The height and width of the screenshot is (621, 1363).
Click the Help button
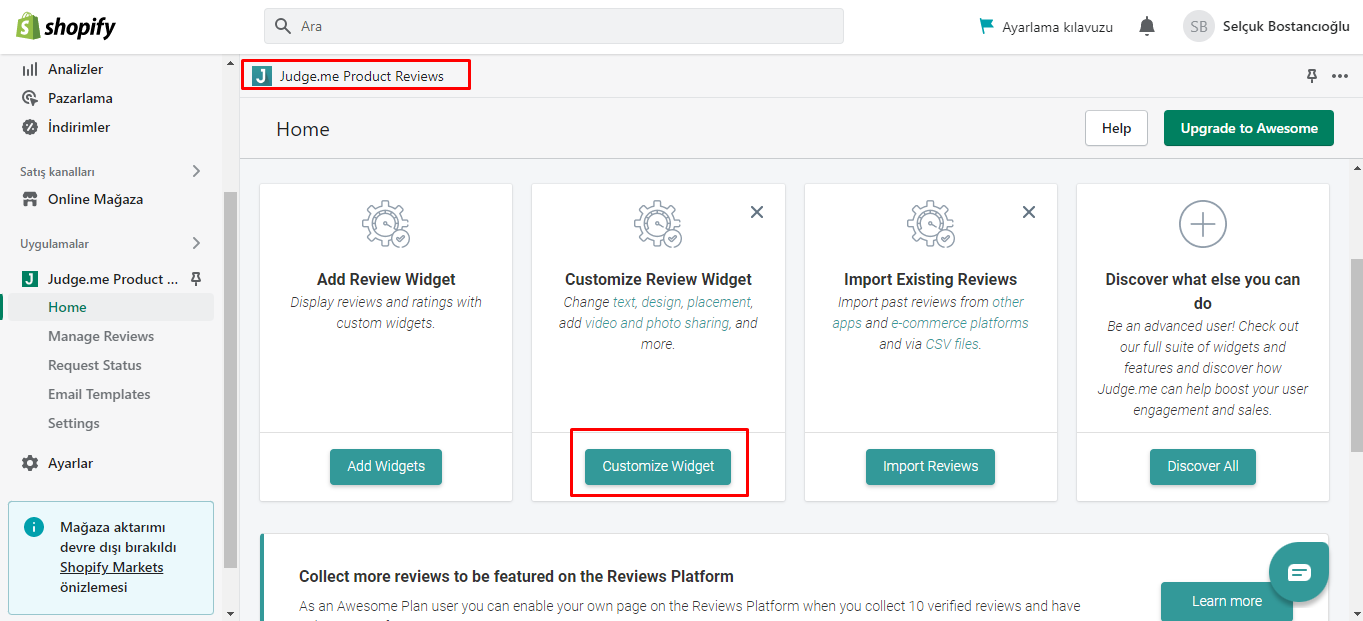tap(1116, 128)
